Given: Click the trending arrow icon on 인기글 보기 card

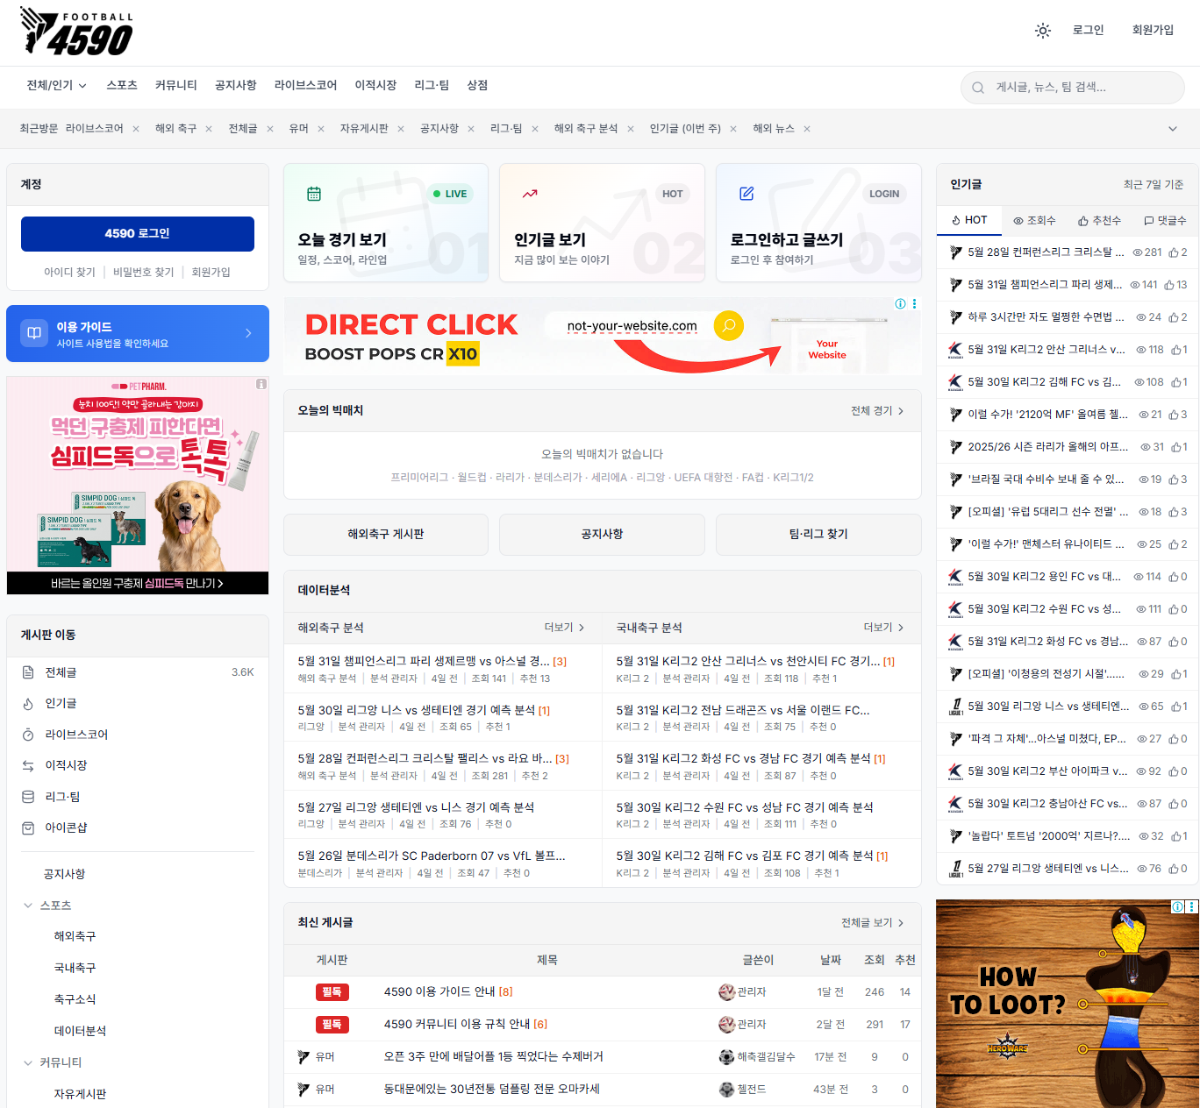Looking at the screenshot, I should point(530,194).
